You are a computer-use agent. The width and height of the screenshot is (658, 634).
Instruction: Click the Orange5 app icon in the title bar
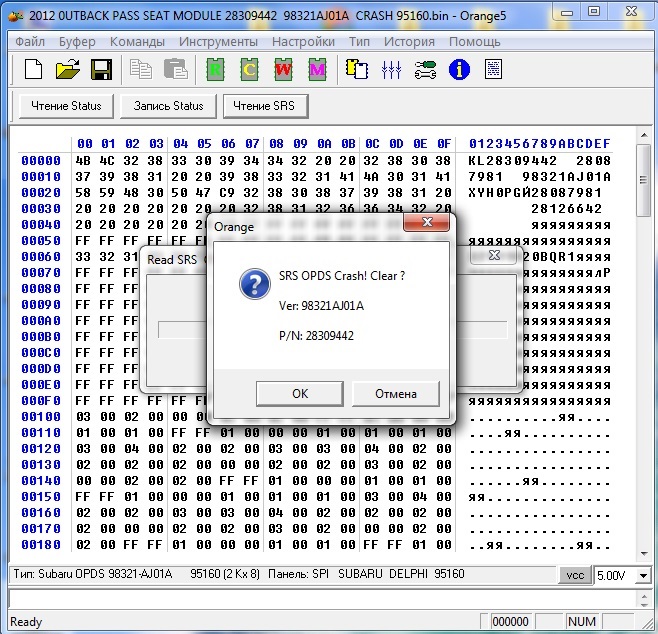pos(17,16)
